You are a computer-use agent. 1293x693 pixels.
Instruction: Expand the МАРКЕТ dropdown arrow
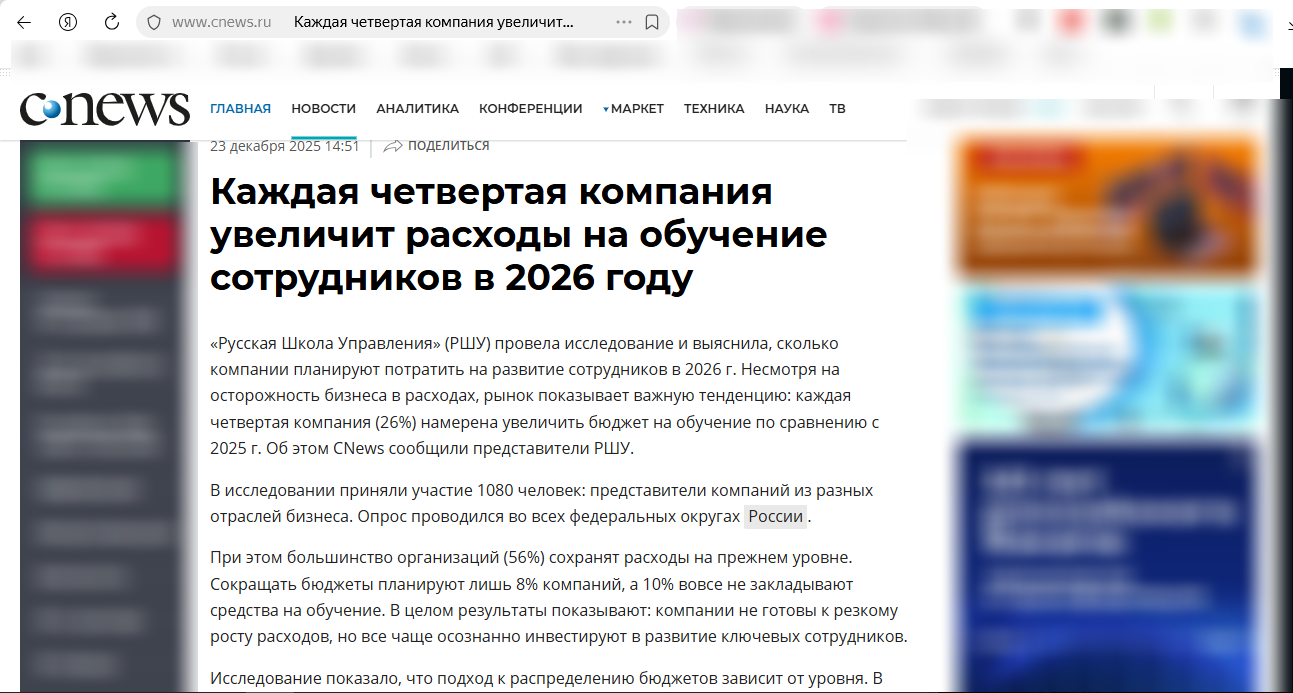pos(606,109)
